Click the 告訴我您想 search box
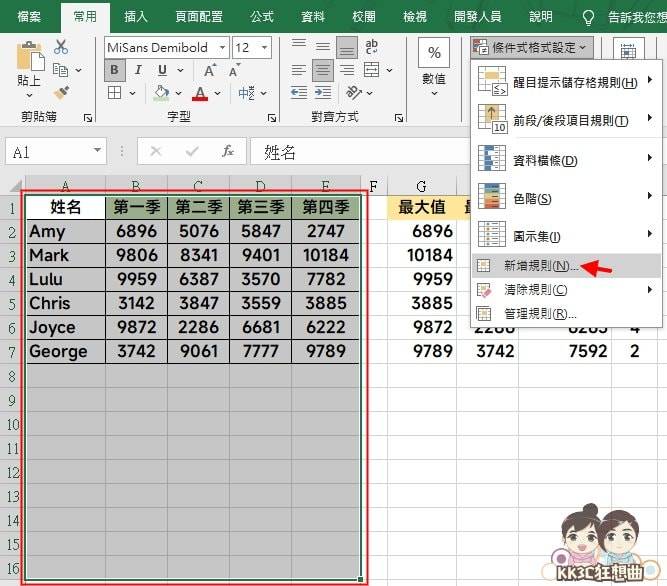This screenshot has width=667, height=586. (637, 17)
